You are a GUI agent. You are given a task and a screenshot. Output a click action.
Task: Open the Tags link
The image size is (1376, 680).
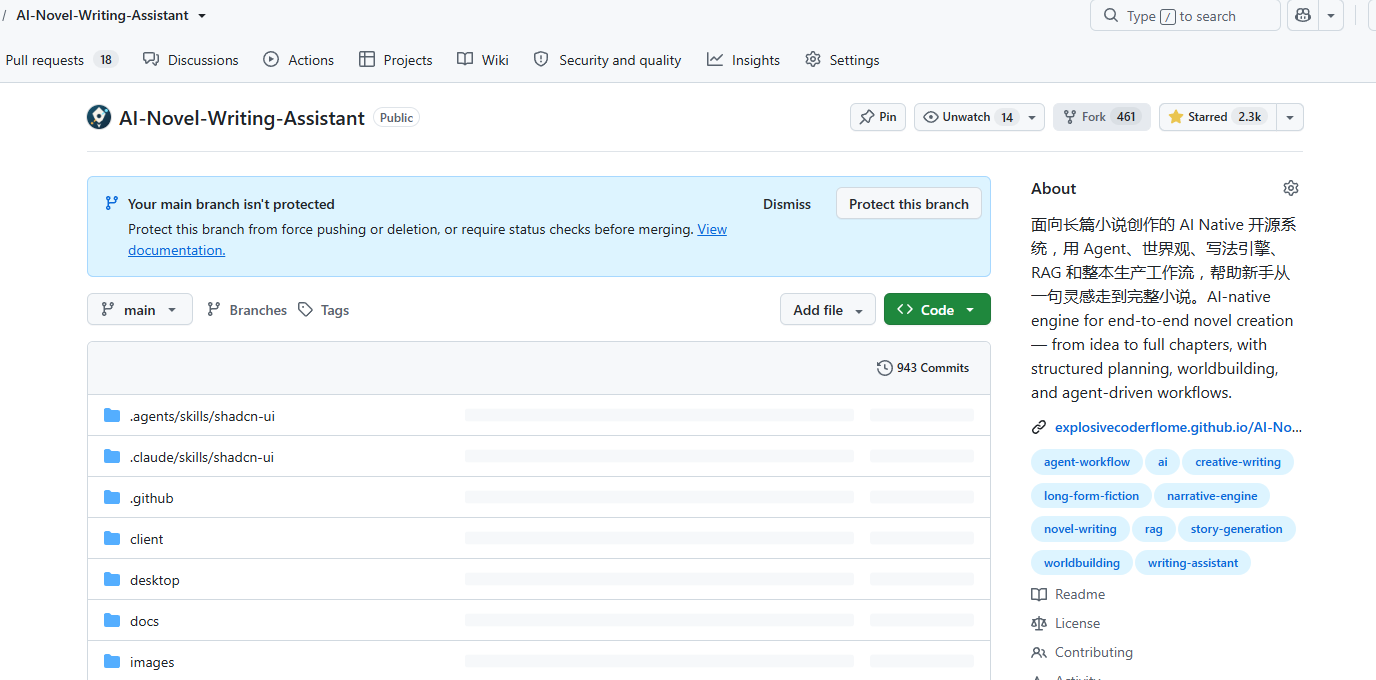click(323, 310)
